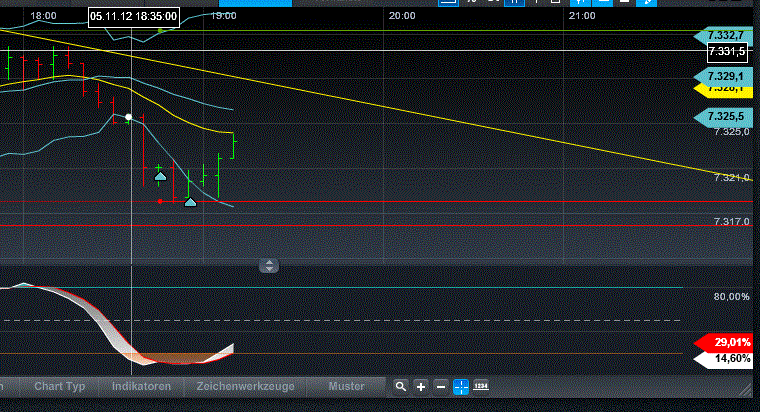Click the 7.325,5 price tag
Image resolution: width=760 pixels, height=412 pixels.
(723, 116)
